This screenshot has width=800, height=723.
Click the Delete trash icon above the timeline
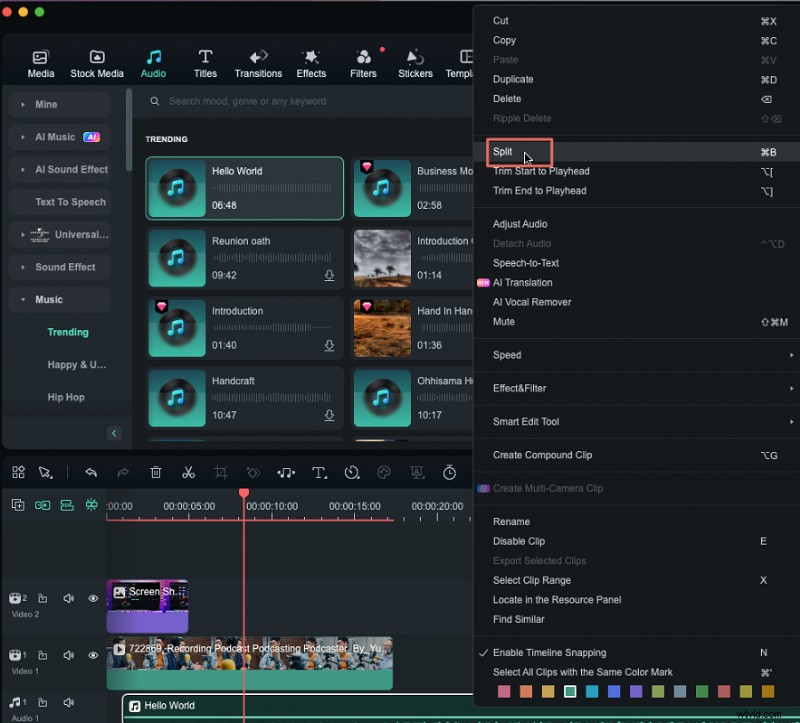(156, 473)
